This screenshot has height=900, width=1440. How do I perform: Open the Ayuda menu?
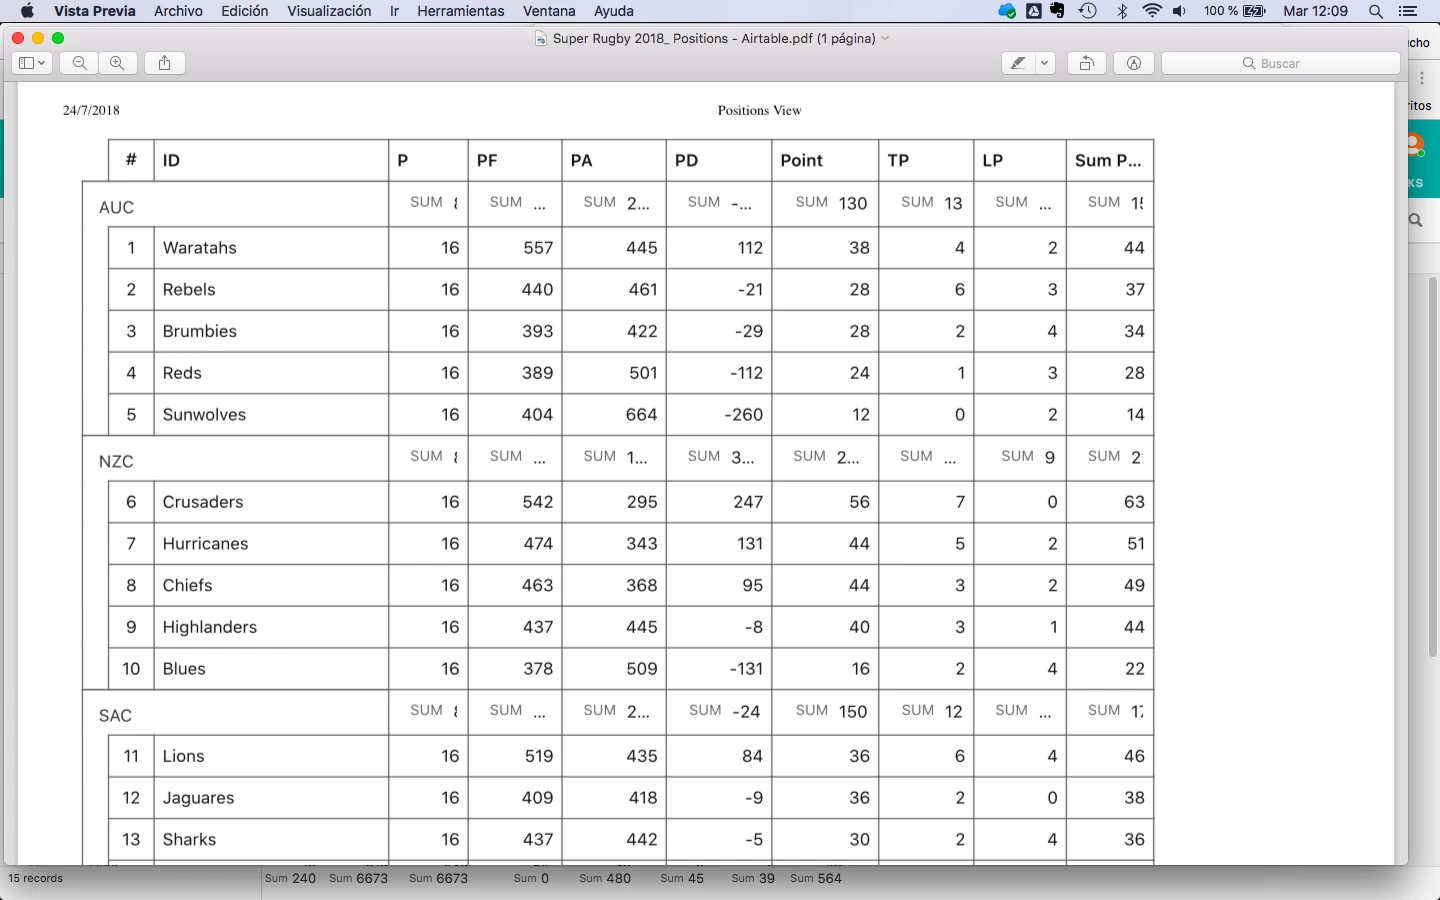pos(614,11)
